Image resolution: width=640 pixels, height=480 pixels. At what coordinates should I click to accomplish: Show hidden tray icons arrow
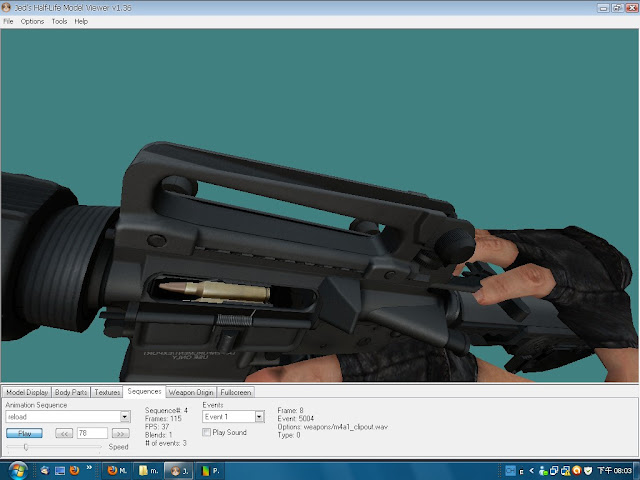pos(531,471)
